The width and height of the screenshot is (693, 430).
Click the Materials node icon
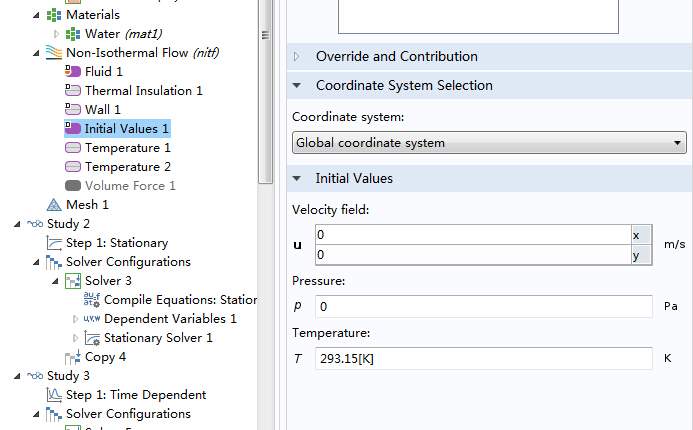54,15
